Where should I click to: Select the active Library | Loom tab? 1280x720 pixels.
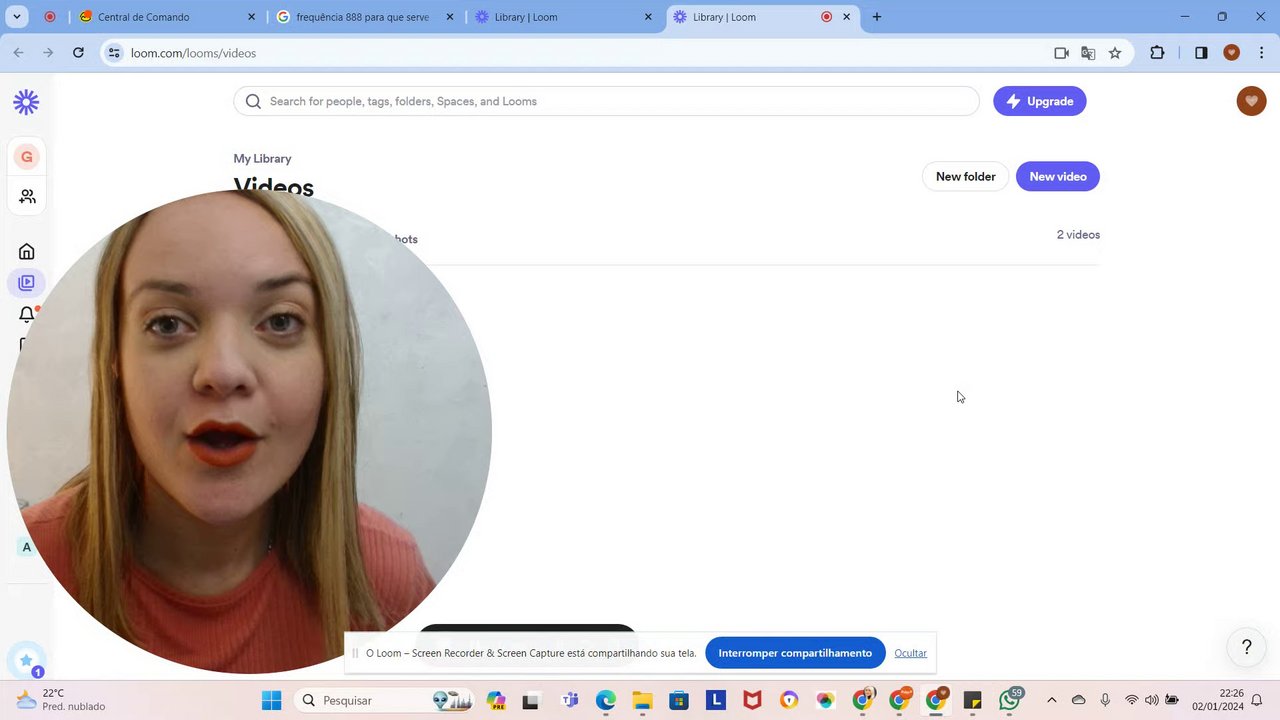click(x=764, y=17)
